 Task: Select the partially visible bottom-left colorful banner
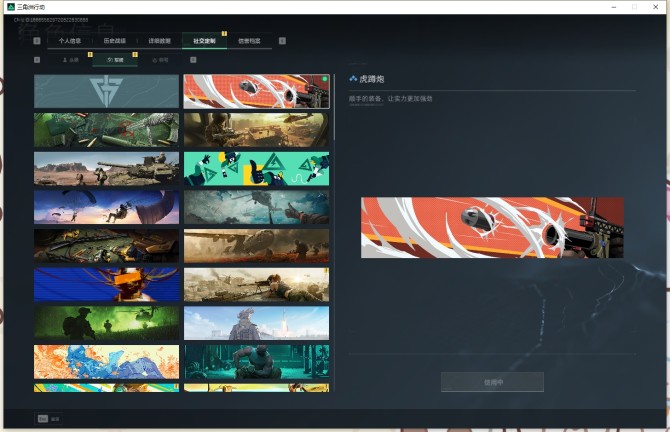[106, 388]
